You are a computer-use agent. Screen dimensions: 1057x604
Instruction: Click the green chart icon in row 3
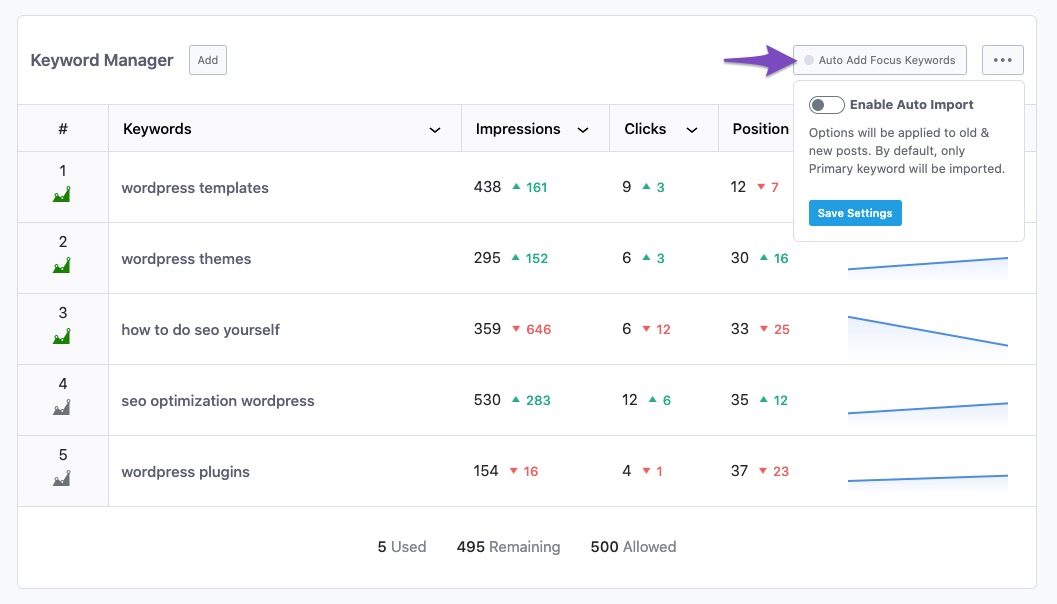point(62,337)
